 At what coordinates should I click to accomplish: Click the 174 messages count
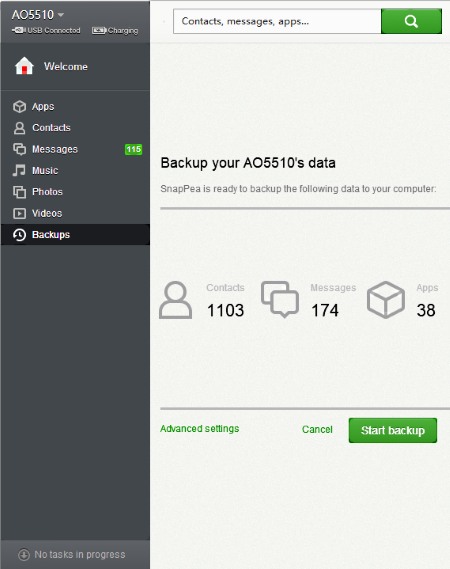click(x=325, y=310)
